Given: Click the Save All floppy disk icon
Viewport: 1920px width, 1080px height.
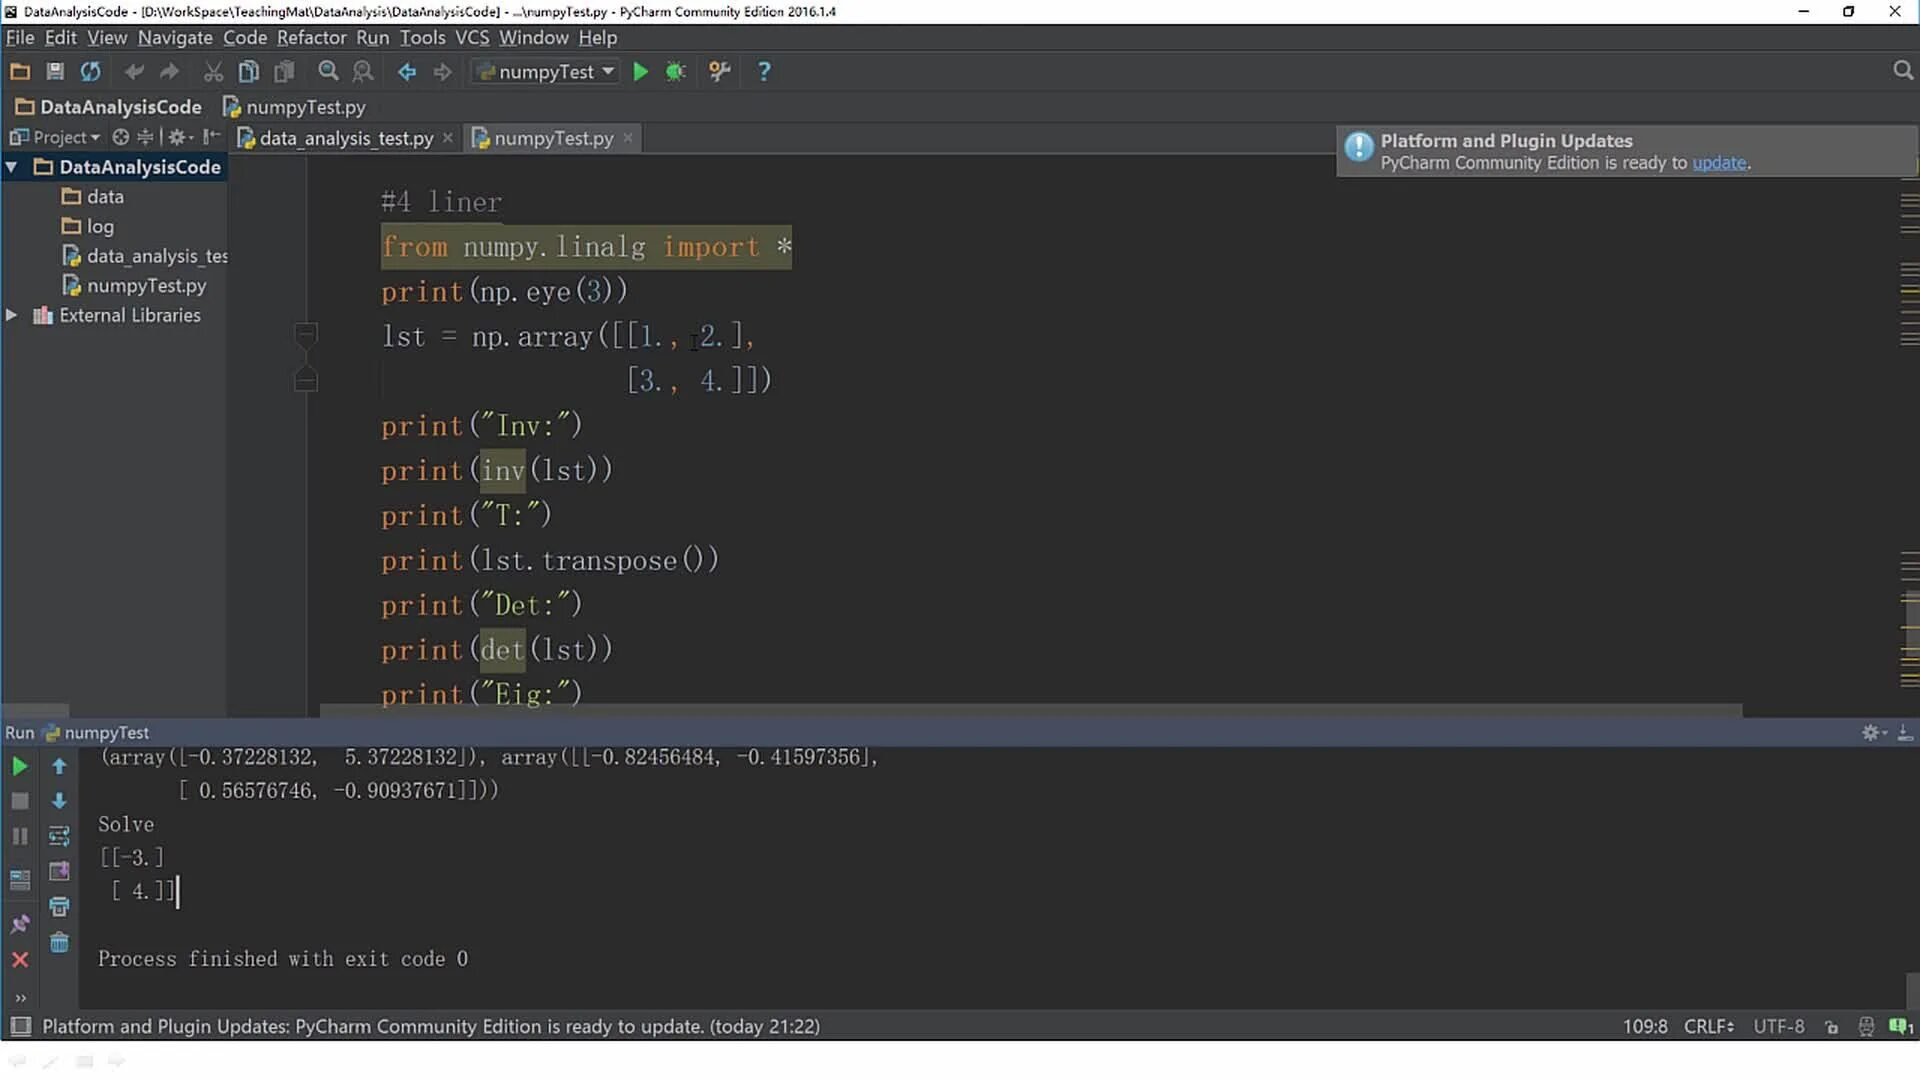Looking at the screenshot, I should pyautogui.click(x=55, y=72).
